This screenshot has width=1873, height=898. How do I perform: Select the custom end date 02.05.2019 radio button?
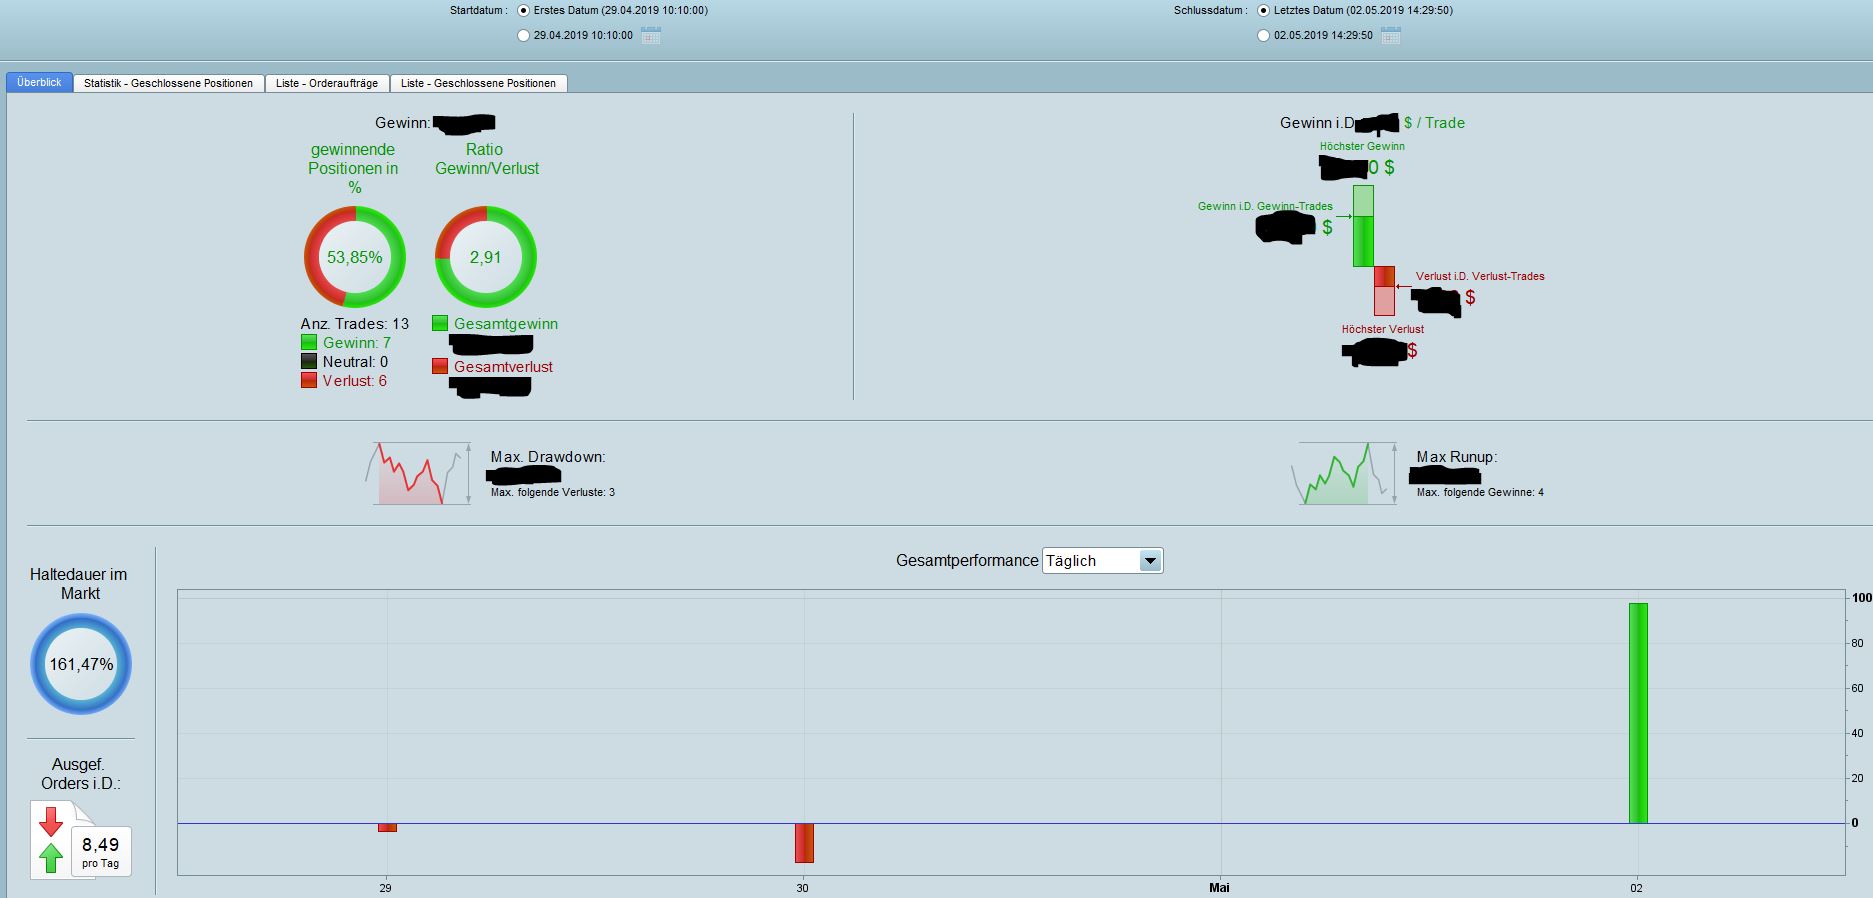point(1264,36)
